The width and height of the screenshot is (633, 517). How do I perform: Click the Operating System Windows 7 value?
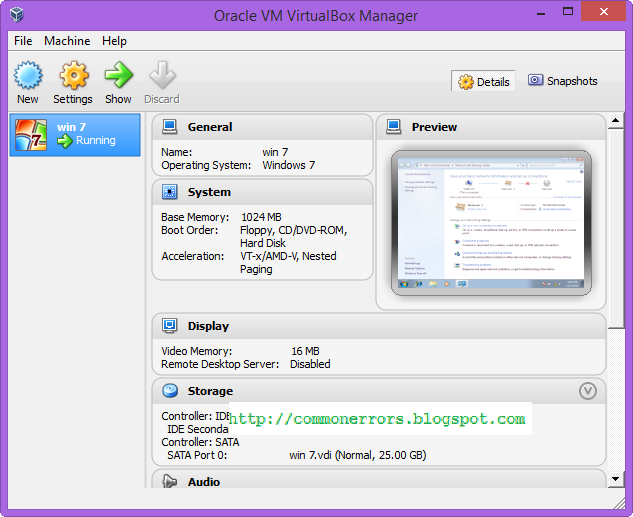pos(289,165)
